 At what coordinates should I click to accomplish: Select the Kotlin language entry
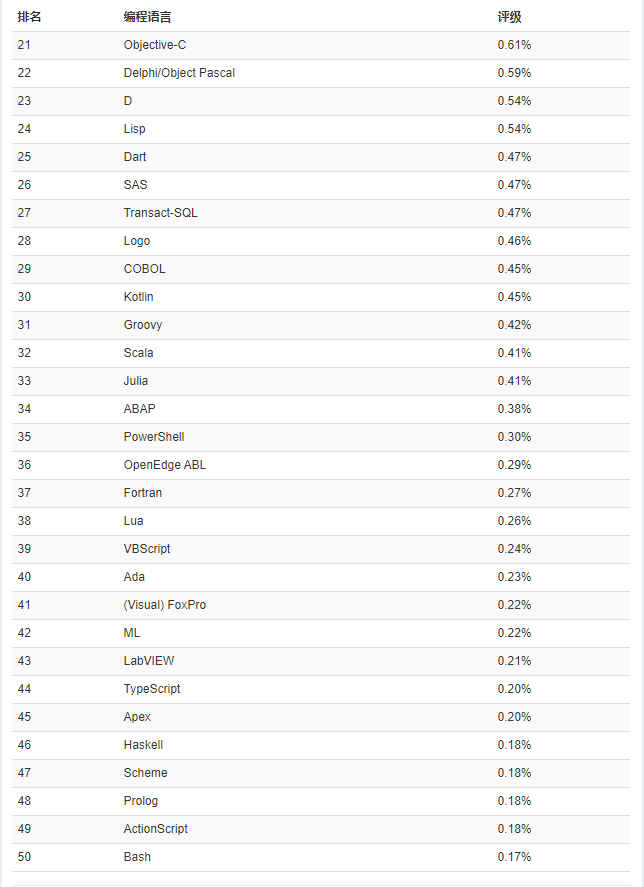click(x=138, y=297)
